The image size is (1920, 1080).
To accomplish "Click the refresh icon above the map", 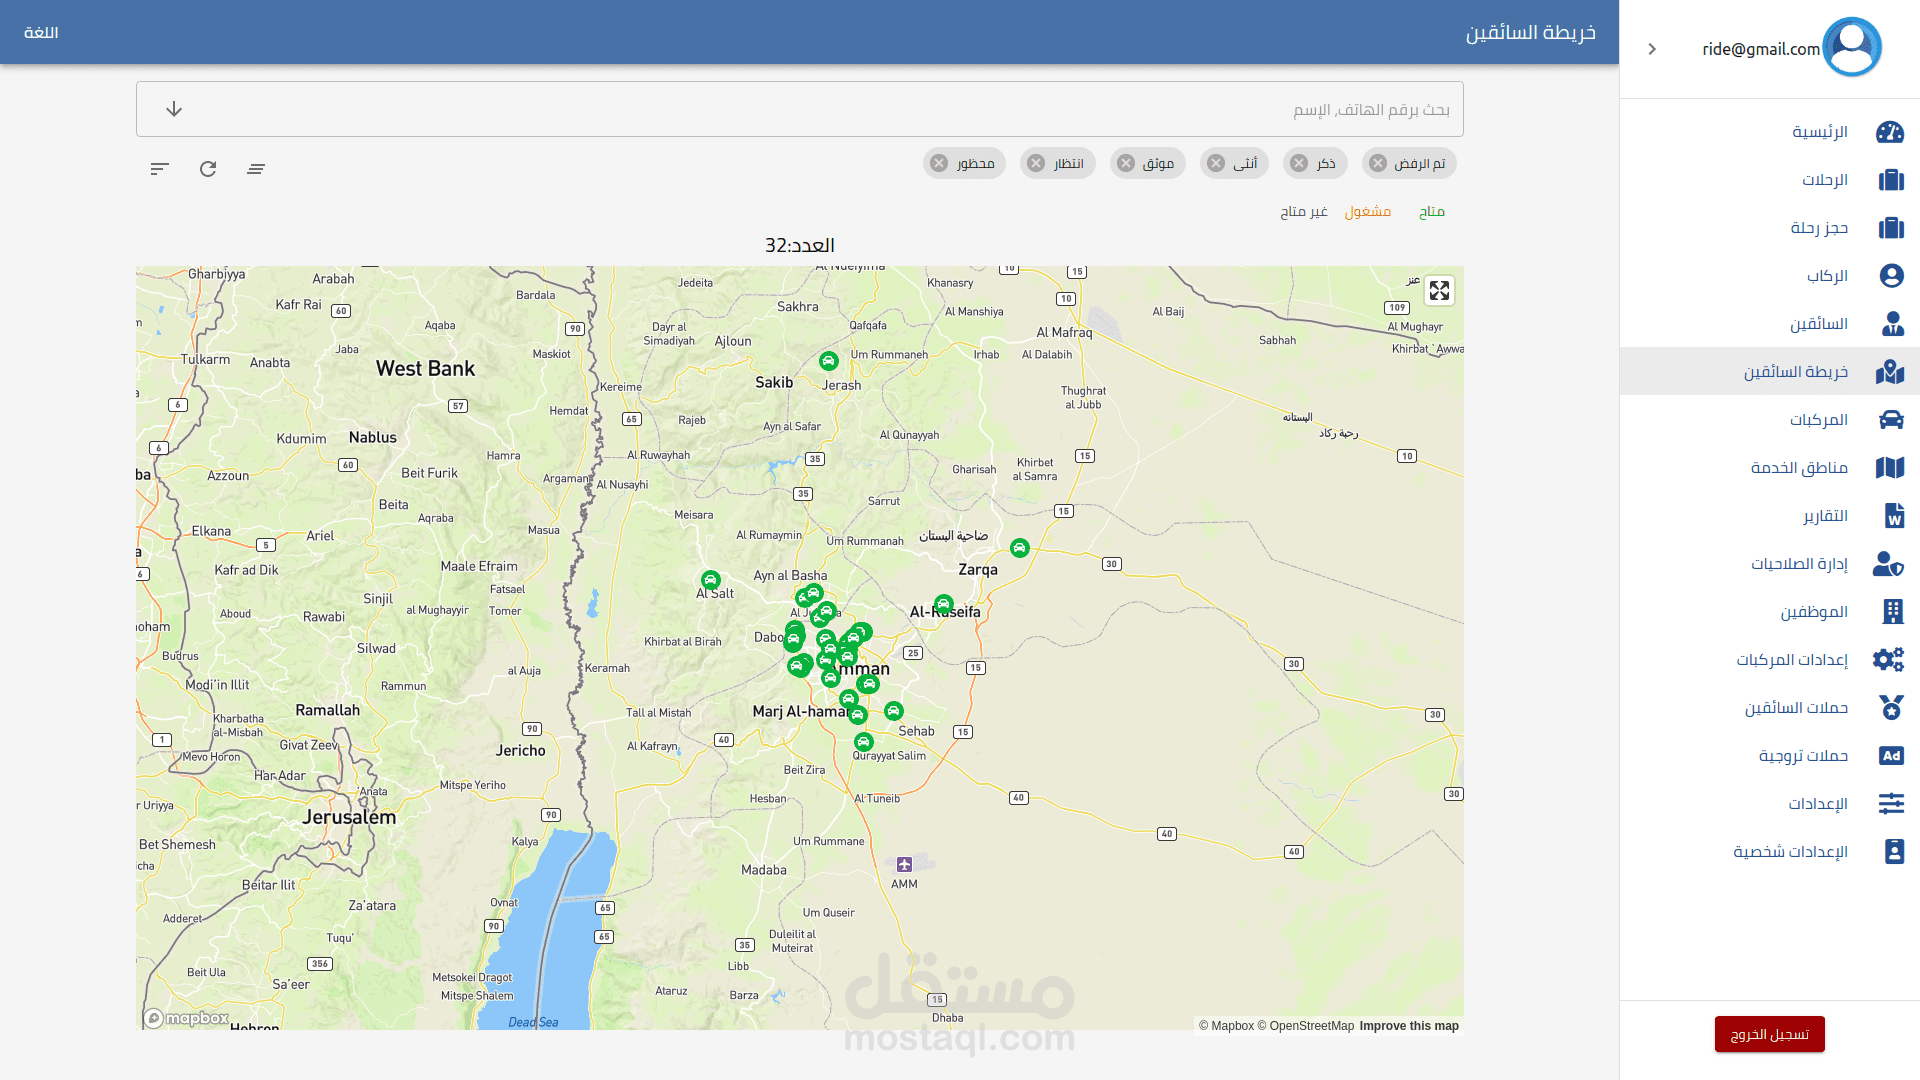I will click(x=208, y=169).
